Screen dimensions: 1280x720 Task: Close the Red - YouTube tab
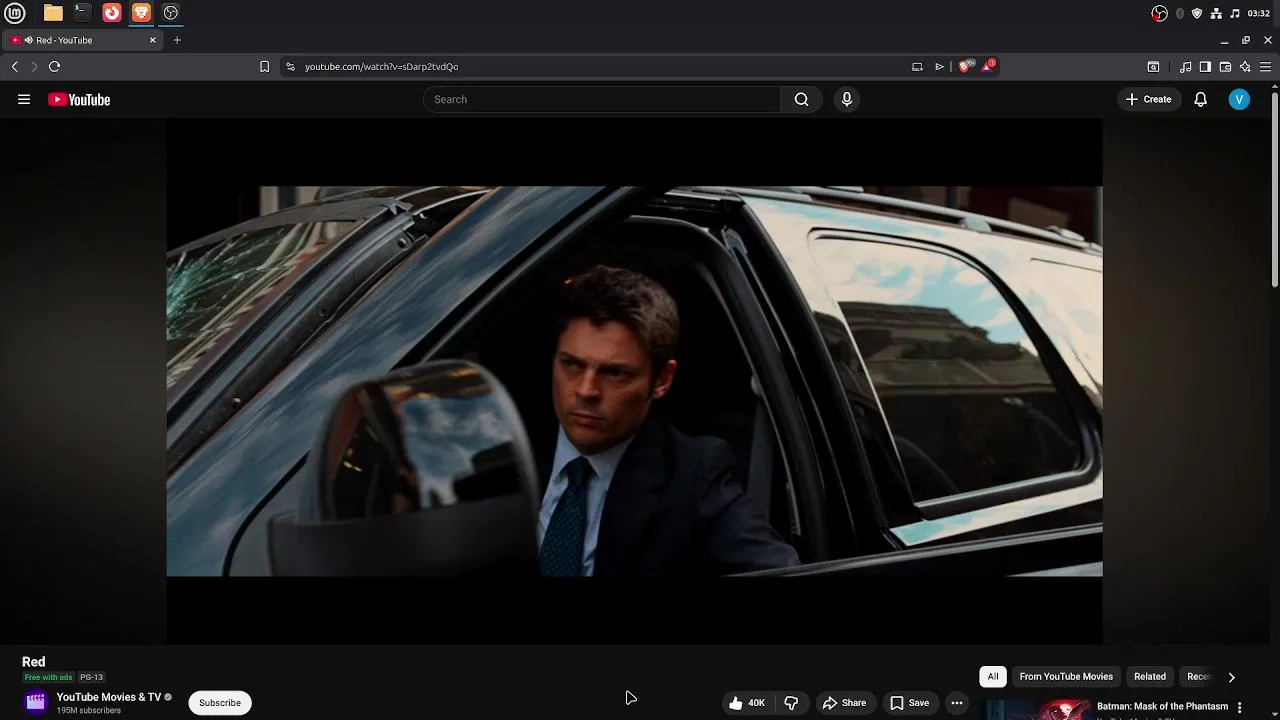152,40
